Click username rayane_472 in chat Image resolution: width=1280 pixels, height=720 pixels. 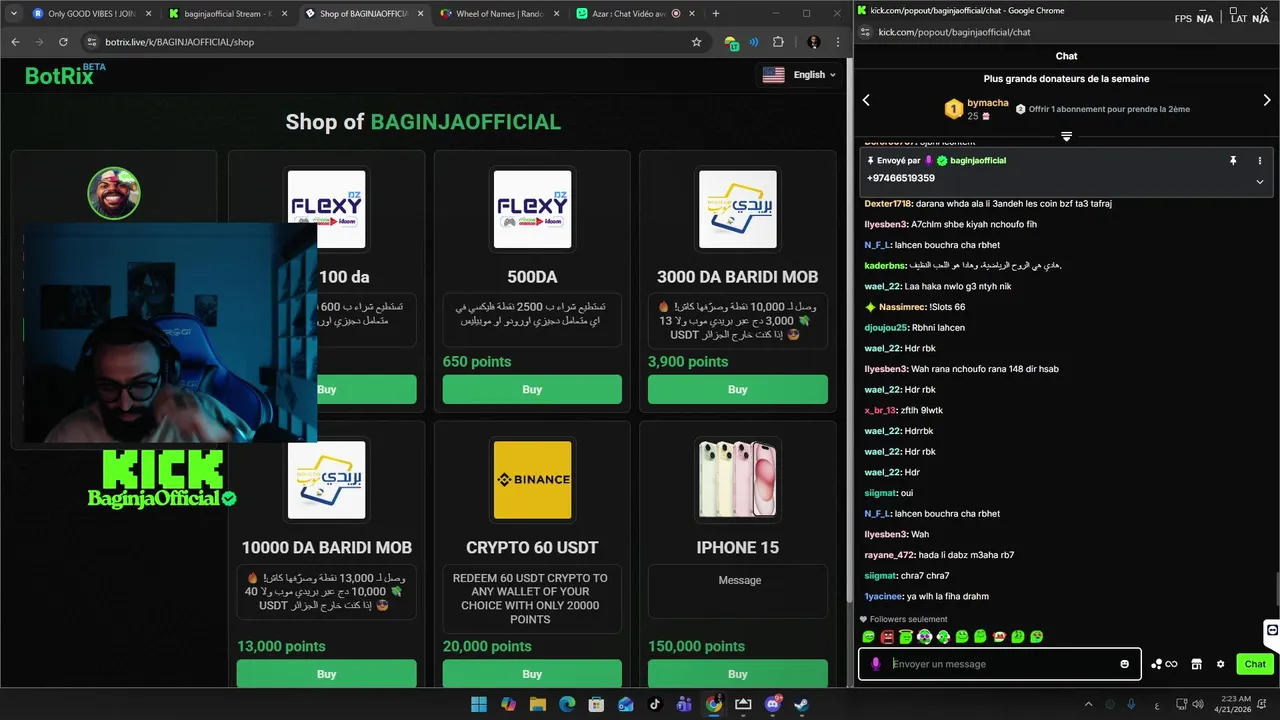pos(889,555)
